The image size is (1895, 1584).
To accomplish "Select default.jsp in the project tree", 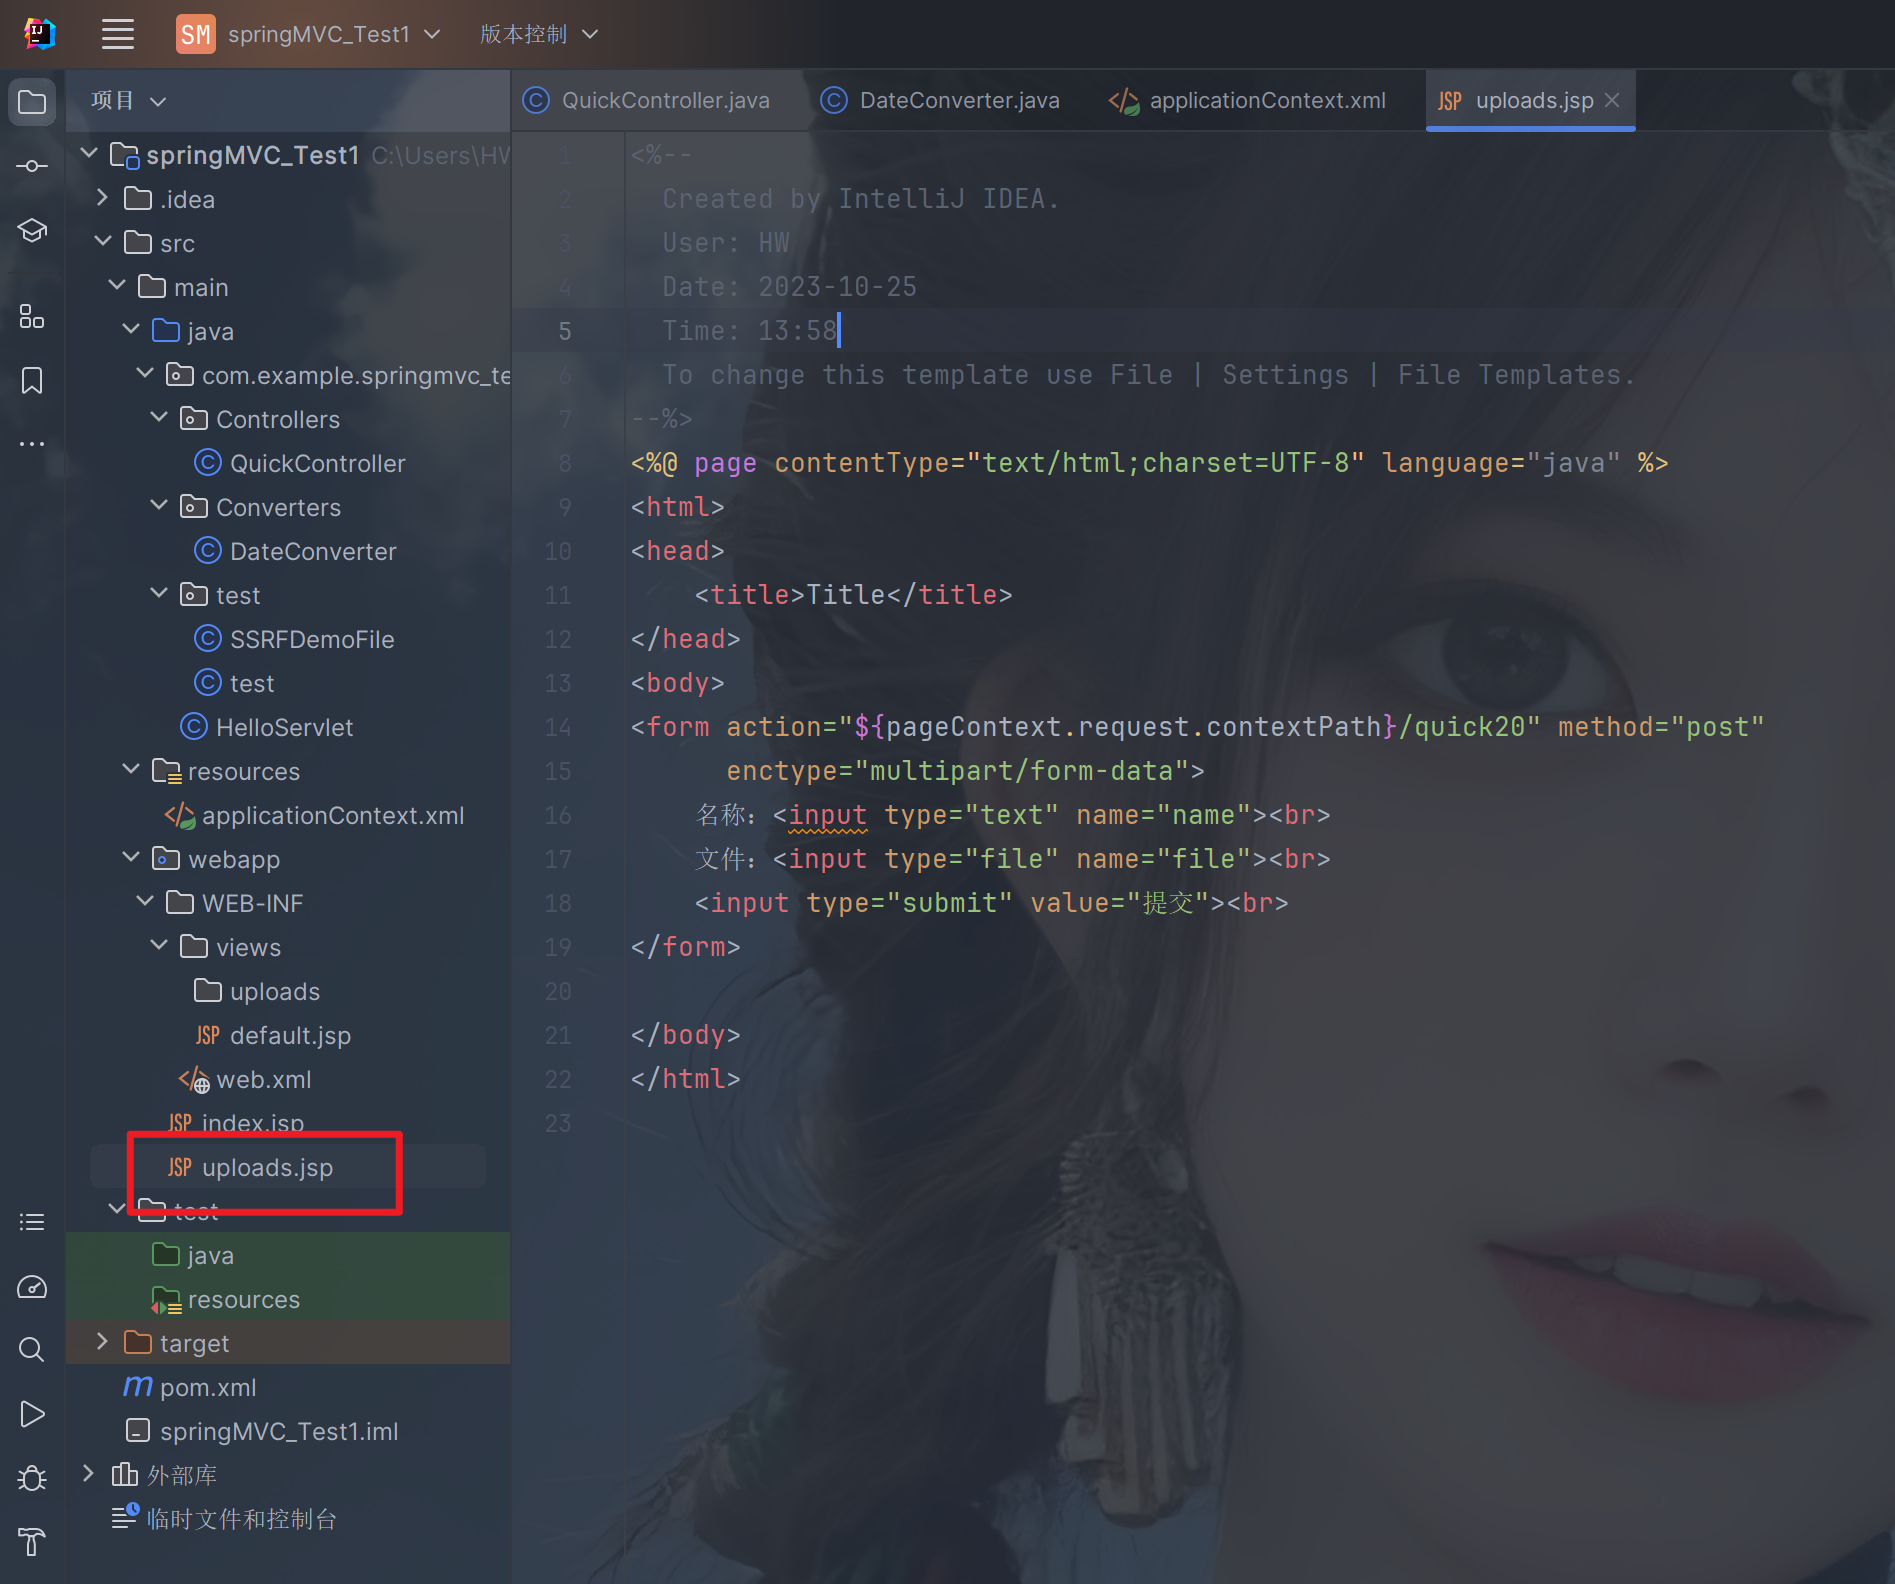I will point(273,1035).
